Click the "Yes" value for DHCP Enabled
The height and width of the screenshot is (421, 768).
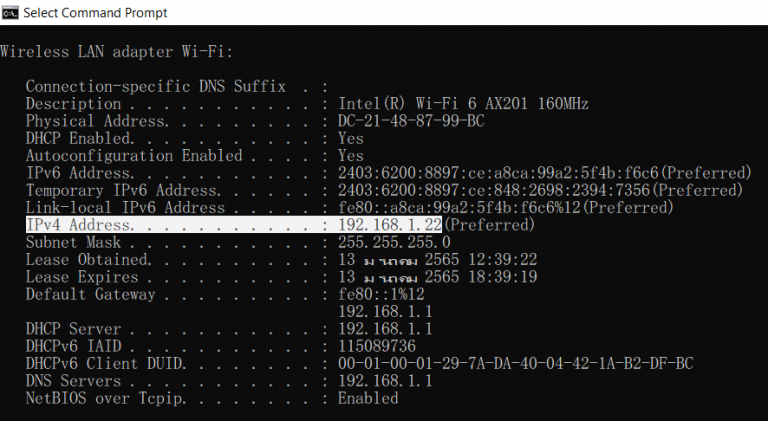351,138
